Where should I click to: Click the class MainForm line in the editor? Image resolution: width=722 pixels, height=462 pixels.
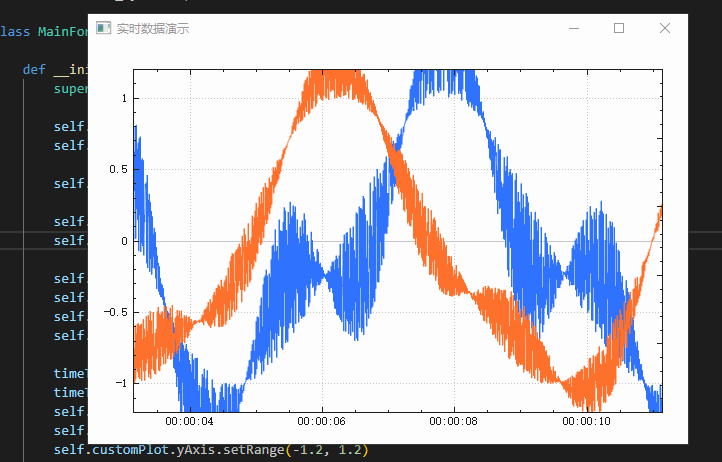point(44,32)
